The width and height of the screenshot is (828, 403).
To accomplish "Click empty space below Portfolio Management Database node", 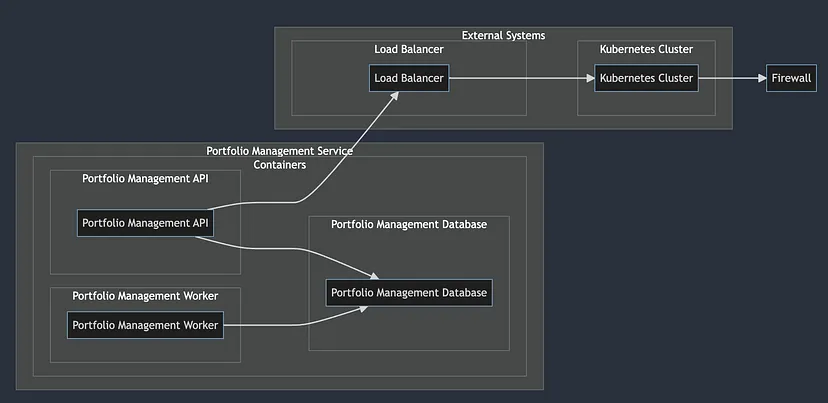I will [409, 330].
